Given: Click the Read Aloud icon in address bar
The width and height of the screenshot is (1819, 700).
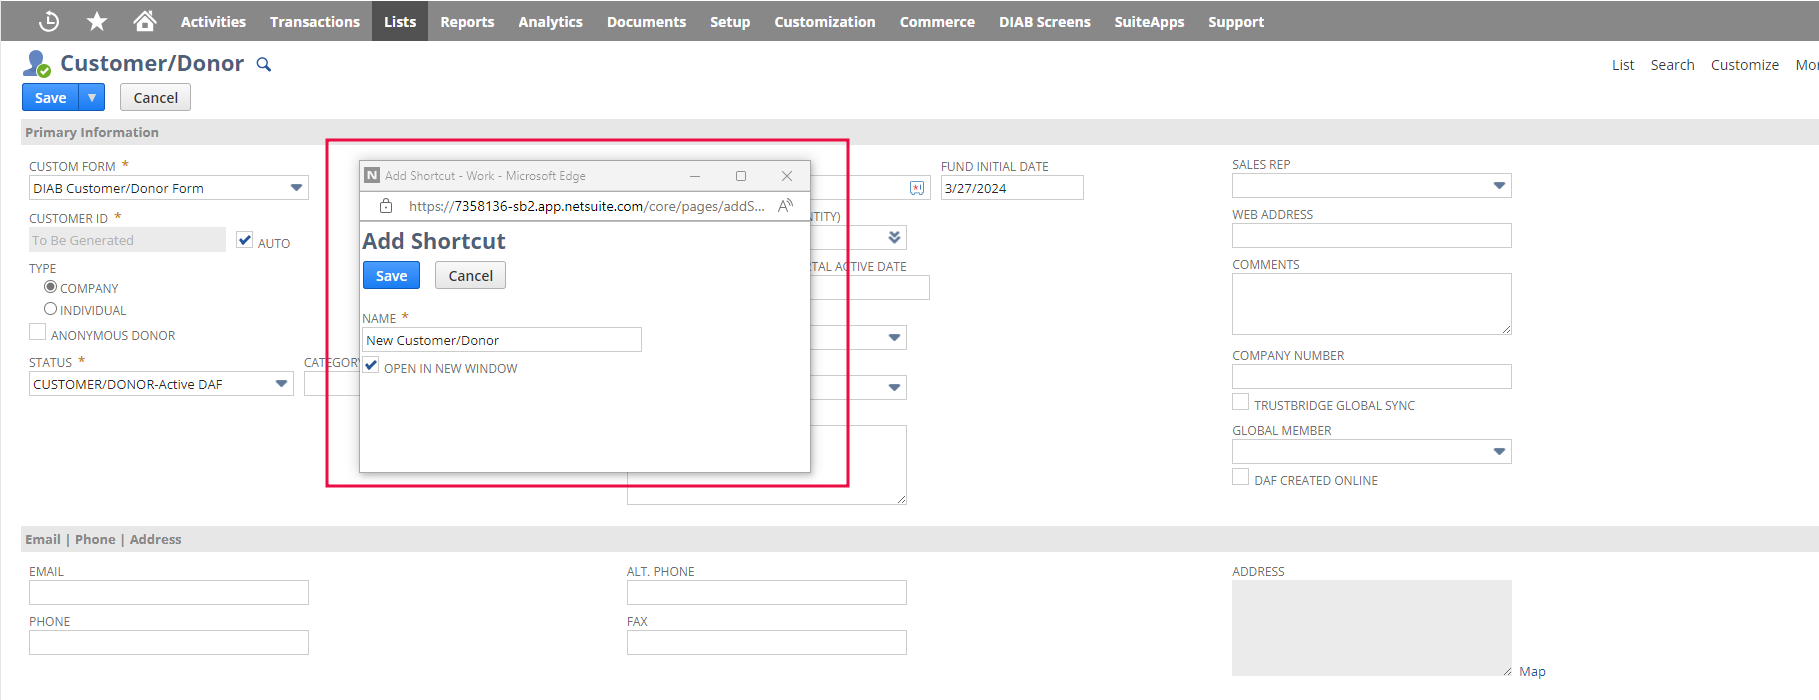Looking at the screenshot, I should click(x=786, y=206).
